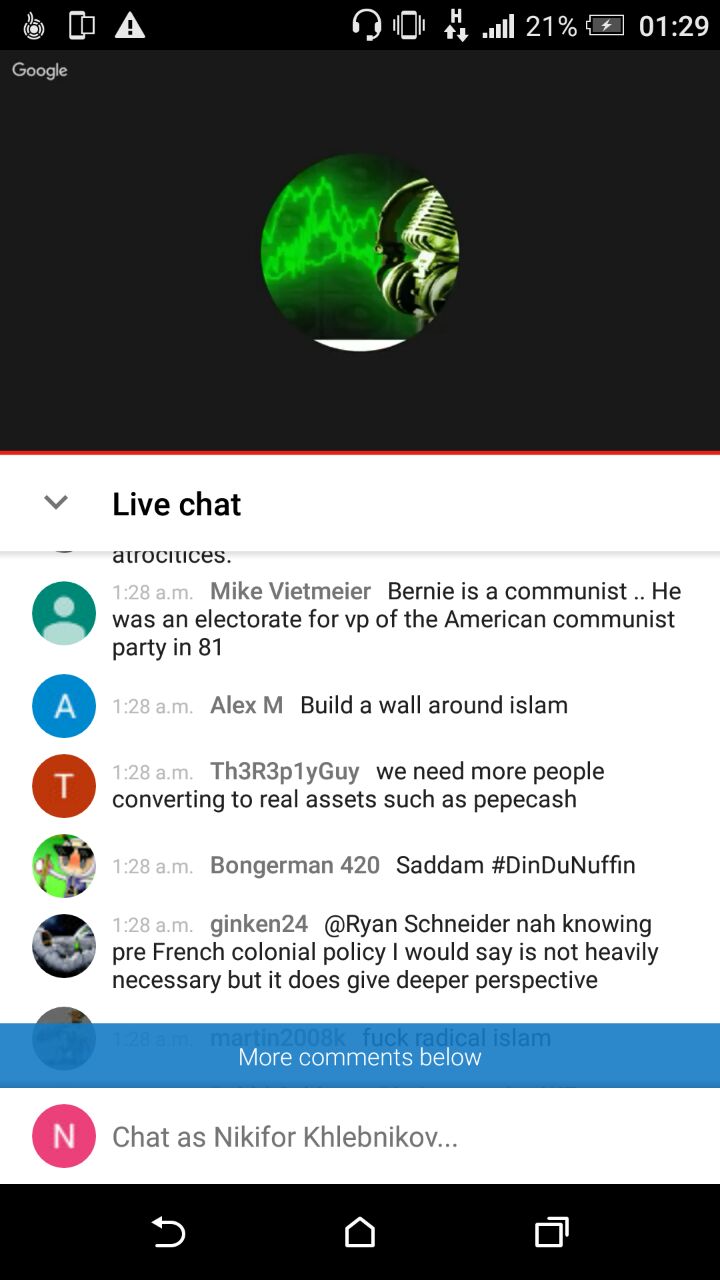Tap ginken24's cat avatar
This screenshot has width=720, height=1280.
tap(64, 946)
